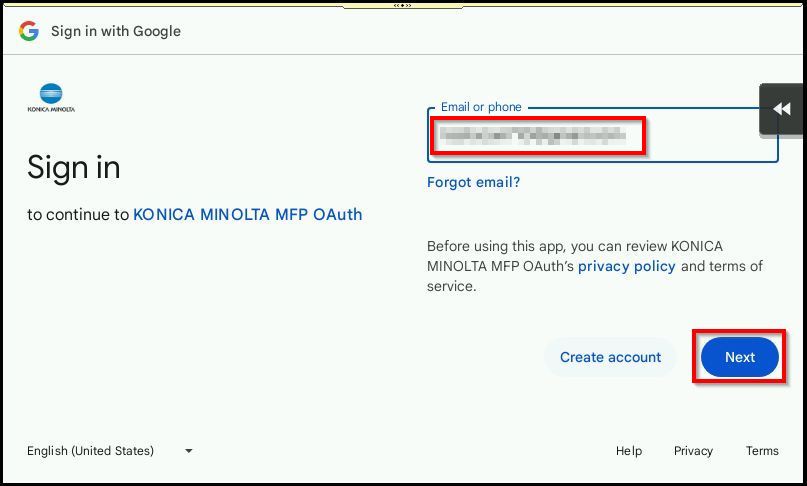The width and height of the screenshot is (807, 486).
Task: Click the Konica Minolta logo
Action: pos(51,98)
